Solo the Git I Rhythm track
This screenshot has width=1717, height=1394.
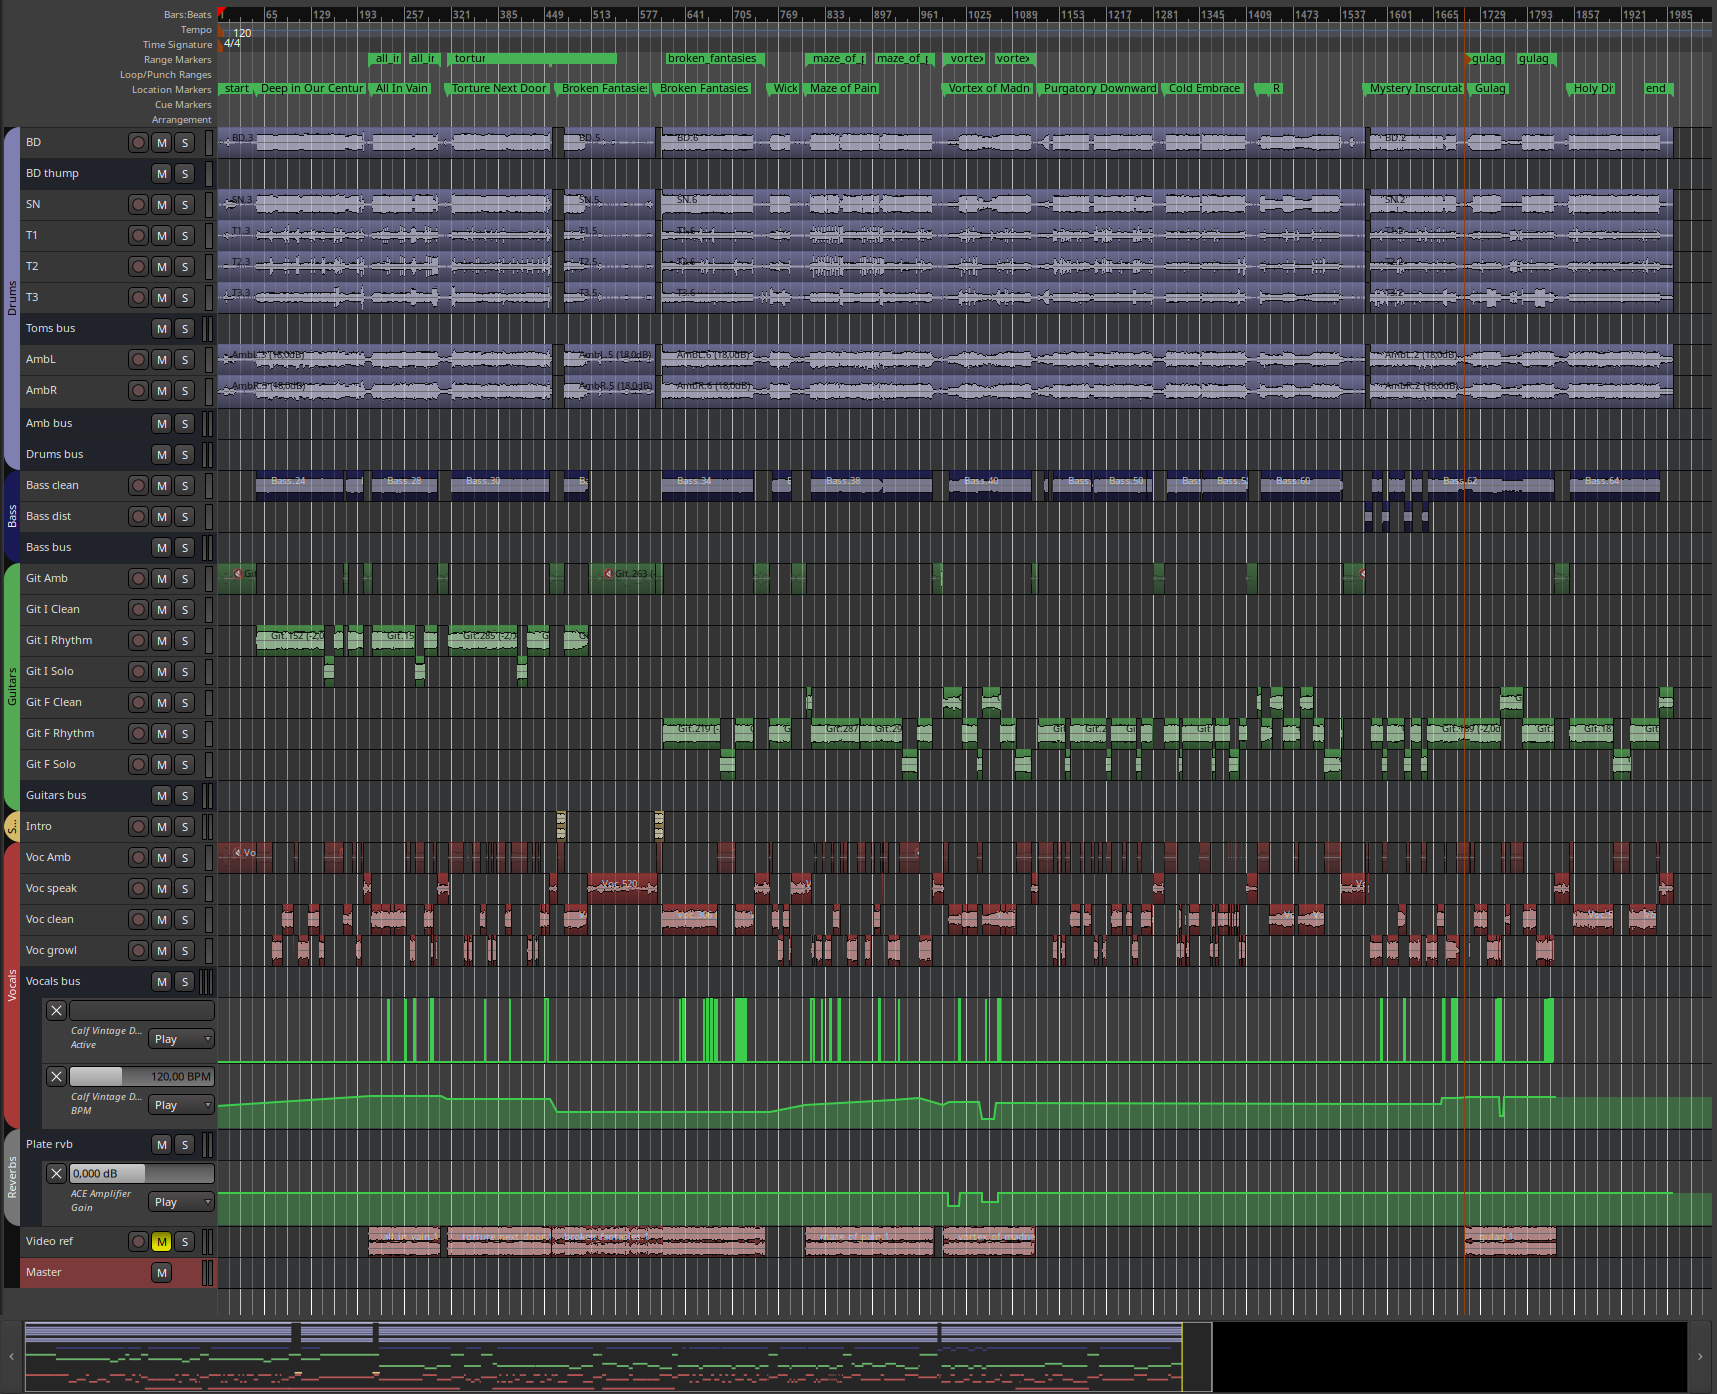pos(185,641)
